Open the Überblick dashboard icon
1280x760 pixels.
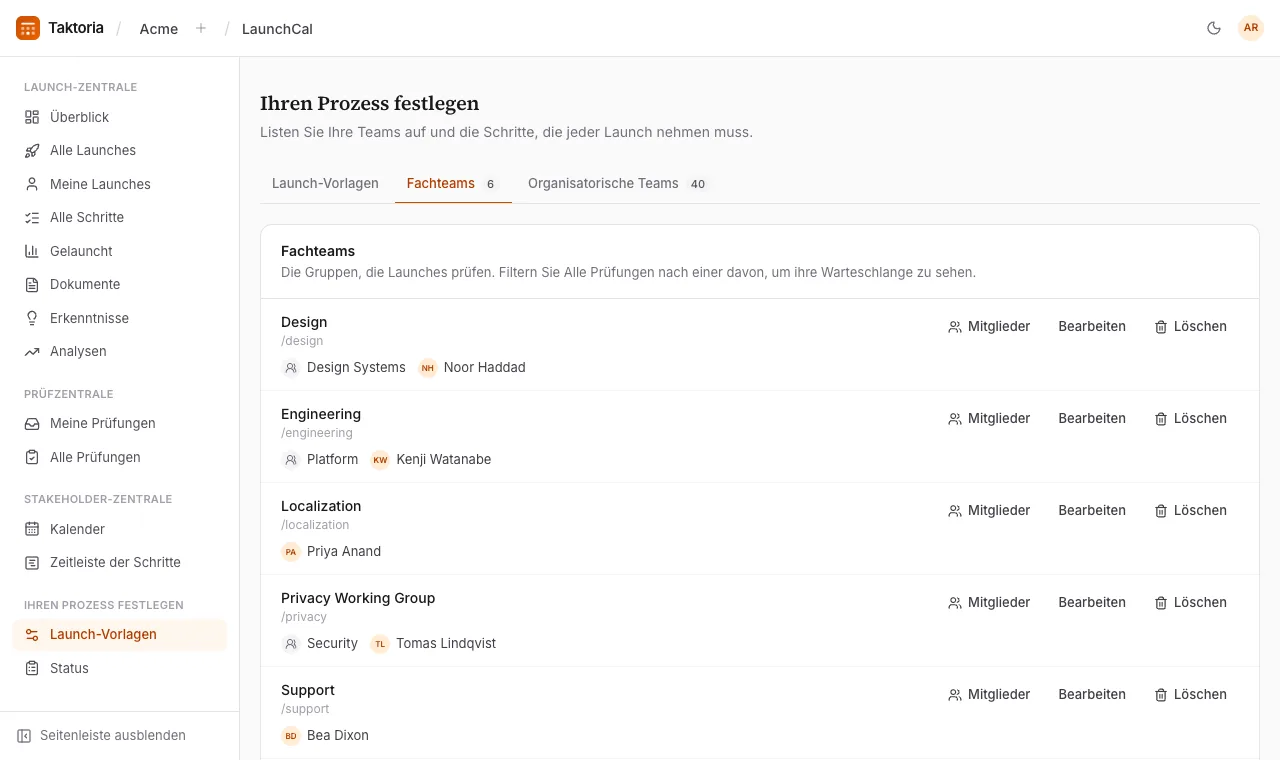tap(32, 117)
